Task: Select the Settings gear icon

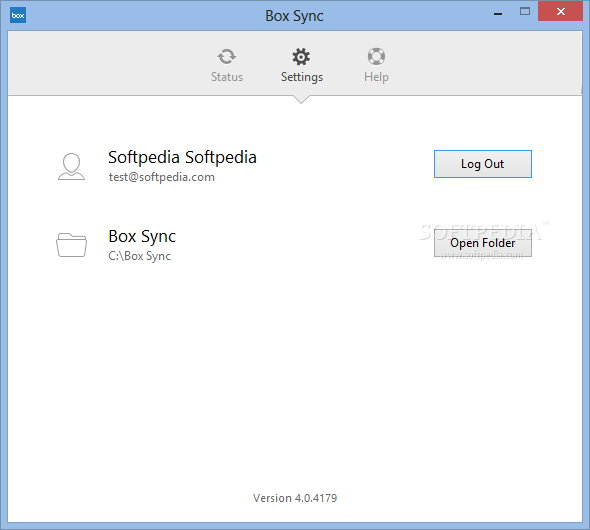Action: [301, 57]
